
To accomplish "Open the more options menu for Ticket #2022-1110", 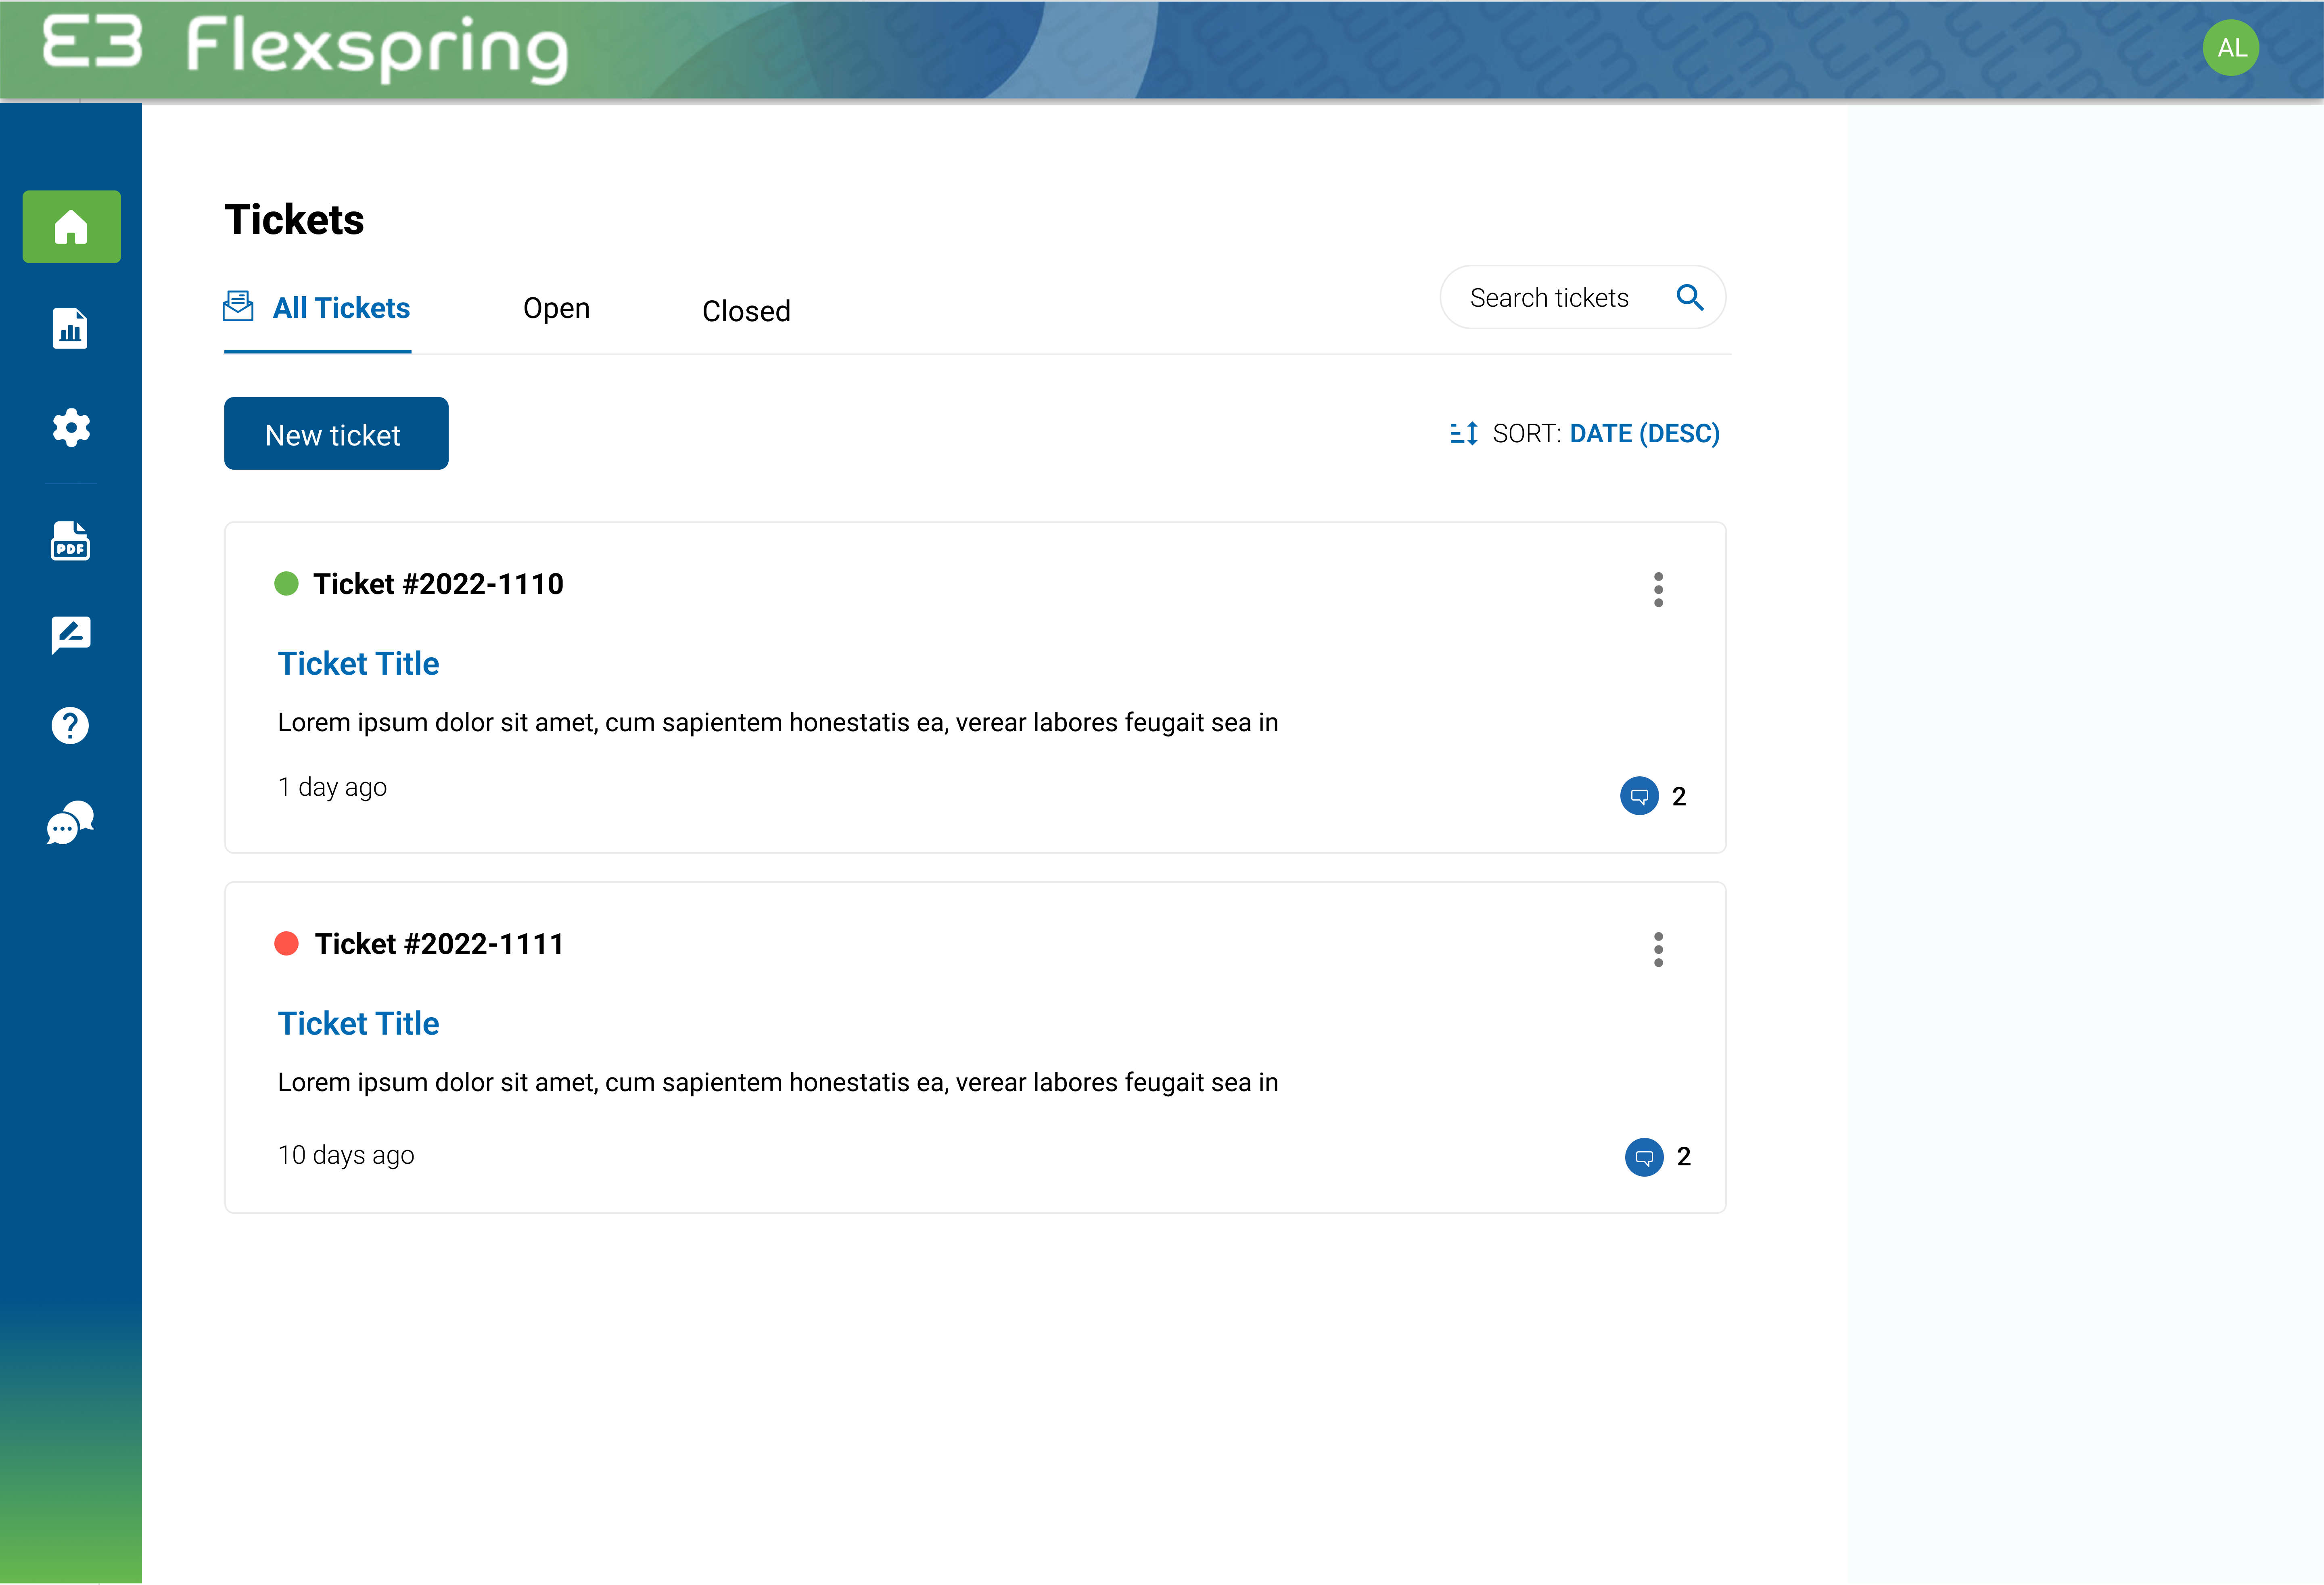I will (x=1658, y=589).
